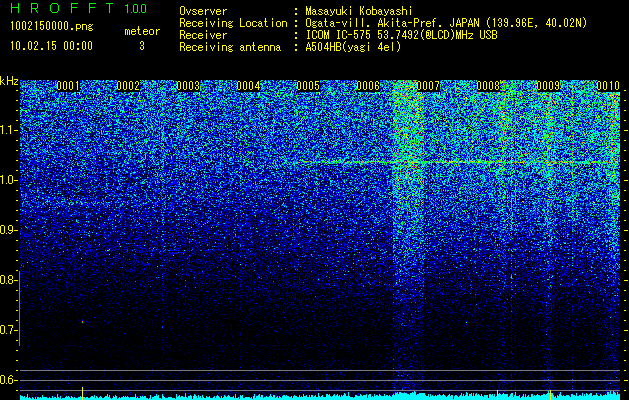The height and width of the screenshot is (400, 629).
Task: Click time marker 0001 on spectrogram
Action: (68, 86)
